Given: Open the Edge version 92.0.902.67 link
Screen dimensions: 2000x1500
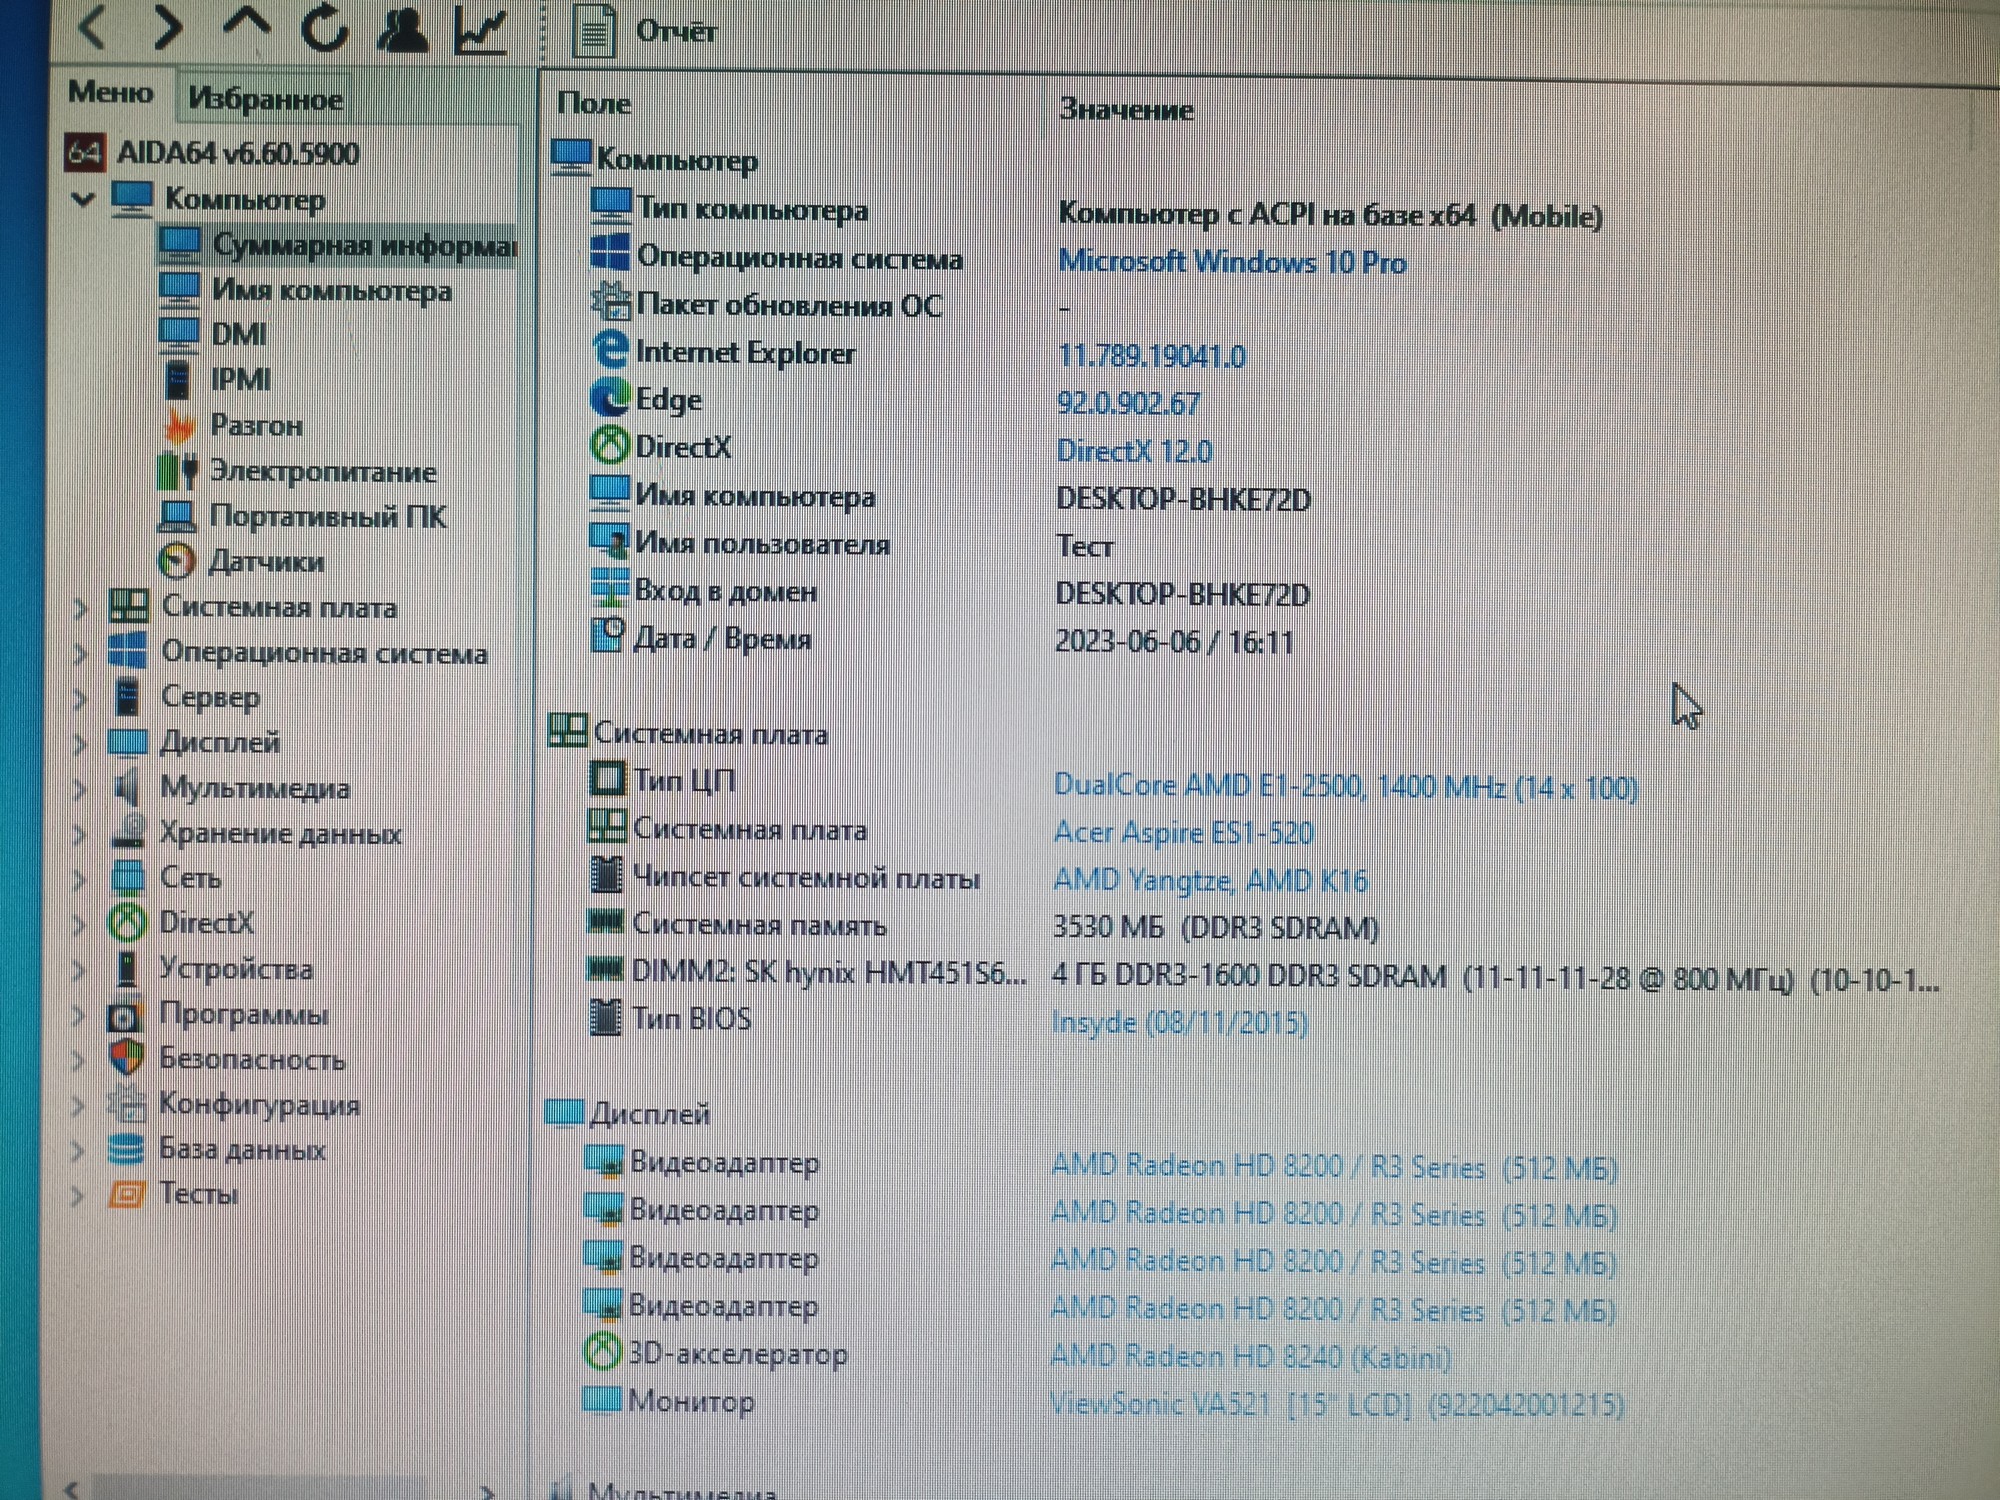Looking at the screenshot, I should point(1128,403).
